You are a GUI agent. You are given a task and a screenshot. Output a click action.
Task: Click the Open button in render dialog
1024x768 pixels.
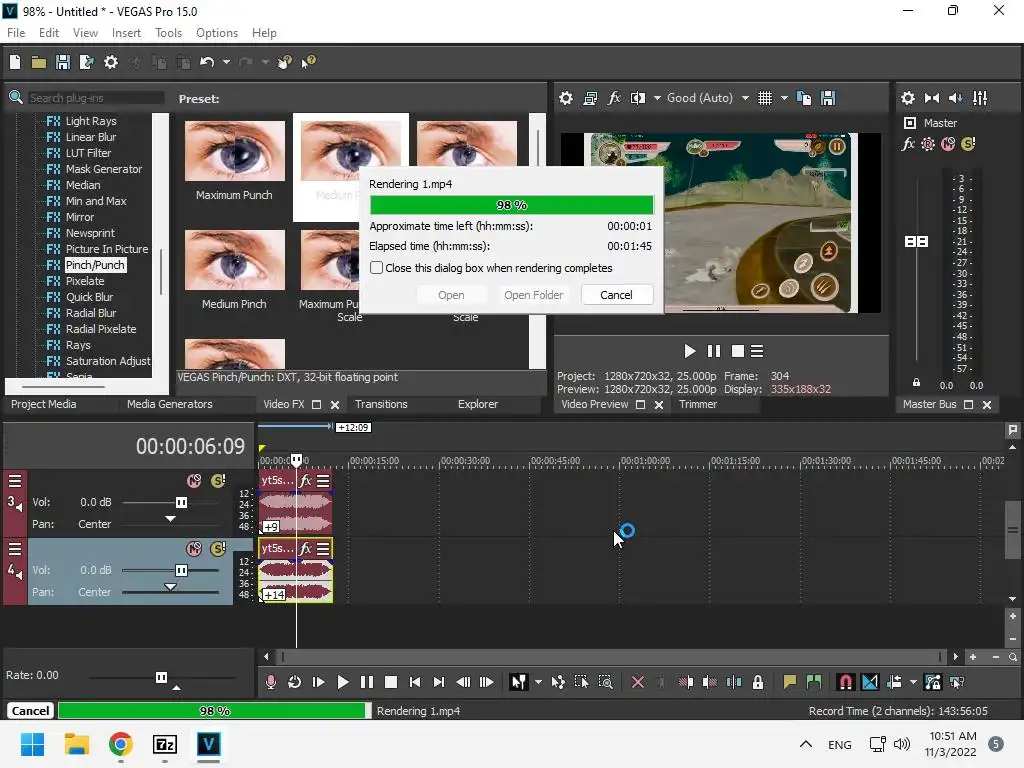(x=451, y=295)
